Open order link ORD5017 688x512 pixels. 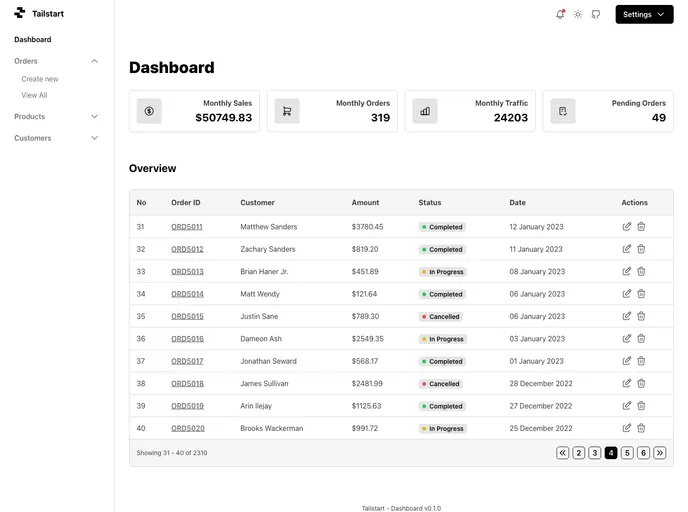pos(187,361)
